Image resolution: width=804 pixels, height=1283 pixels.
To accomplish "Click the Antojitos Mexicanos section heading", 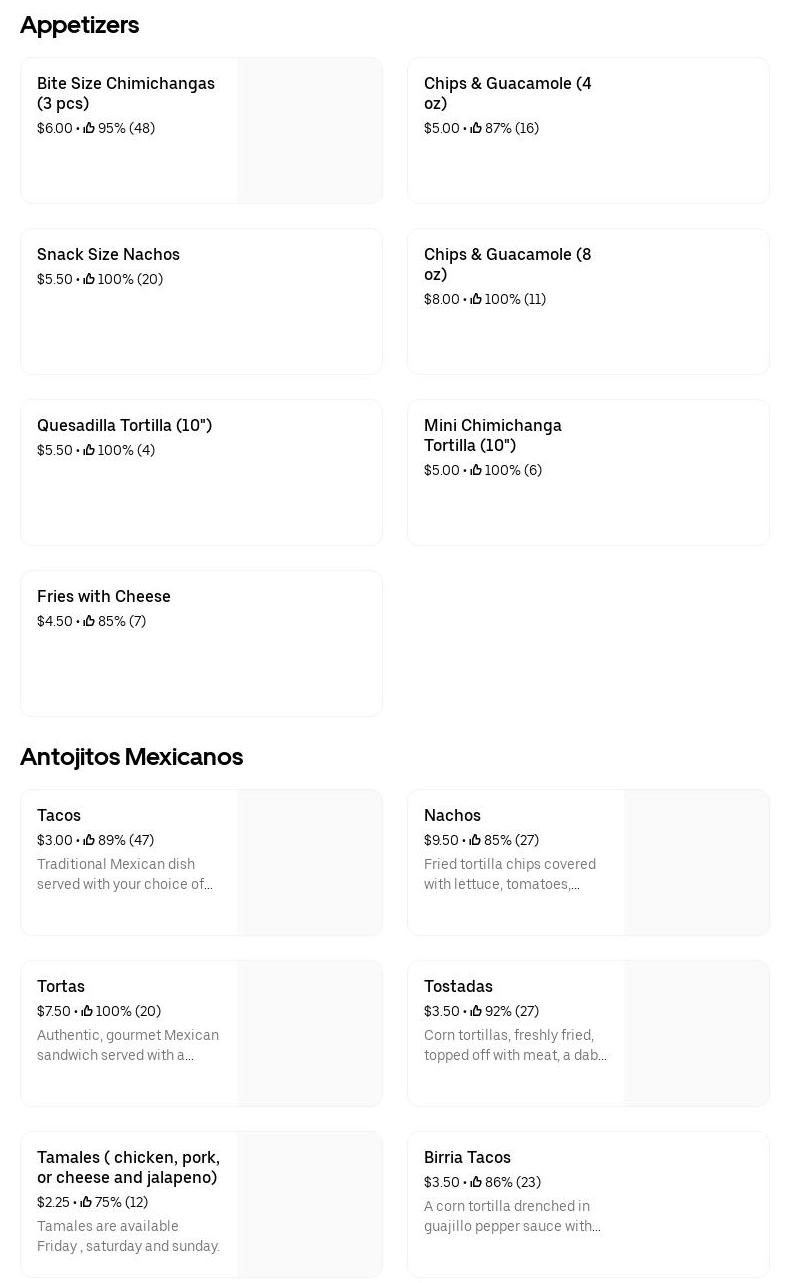I will click(x=132, y=757).
